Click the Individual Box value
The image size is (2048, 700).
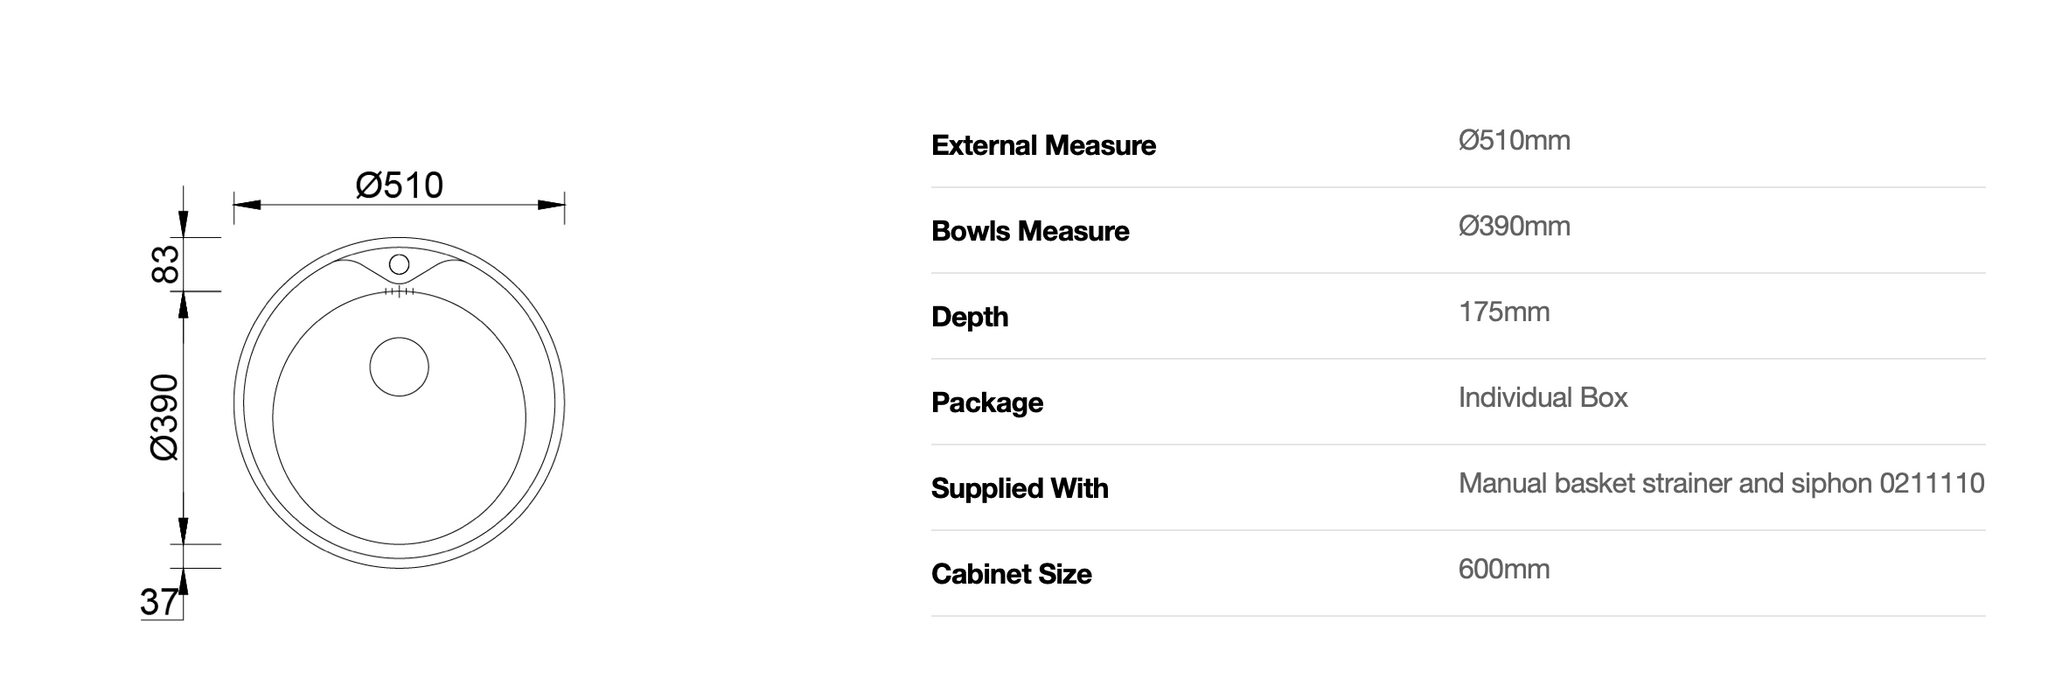(1543, 398)
